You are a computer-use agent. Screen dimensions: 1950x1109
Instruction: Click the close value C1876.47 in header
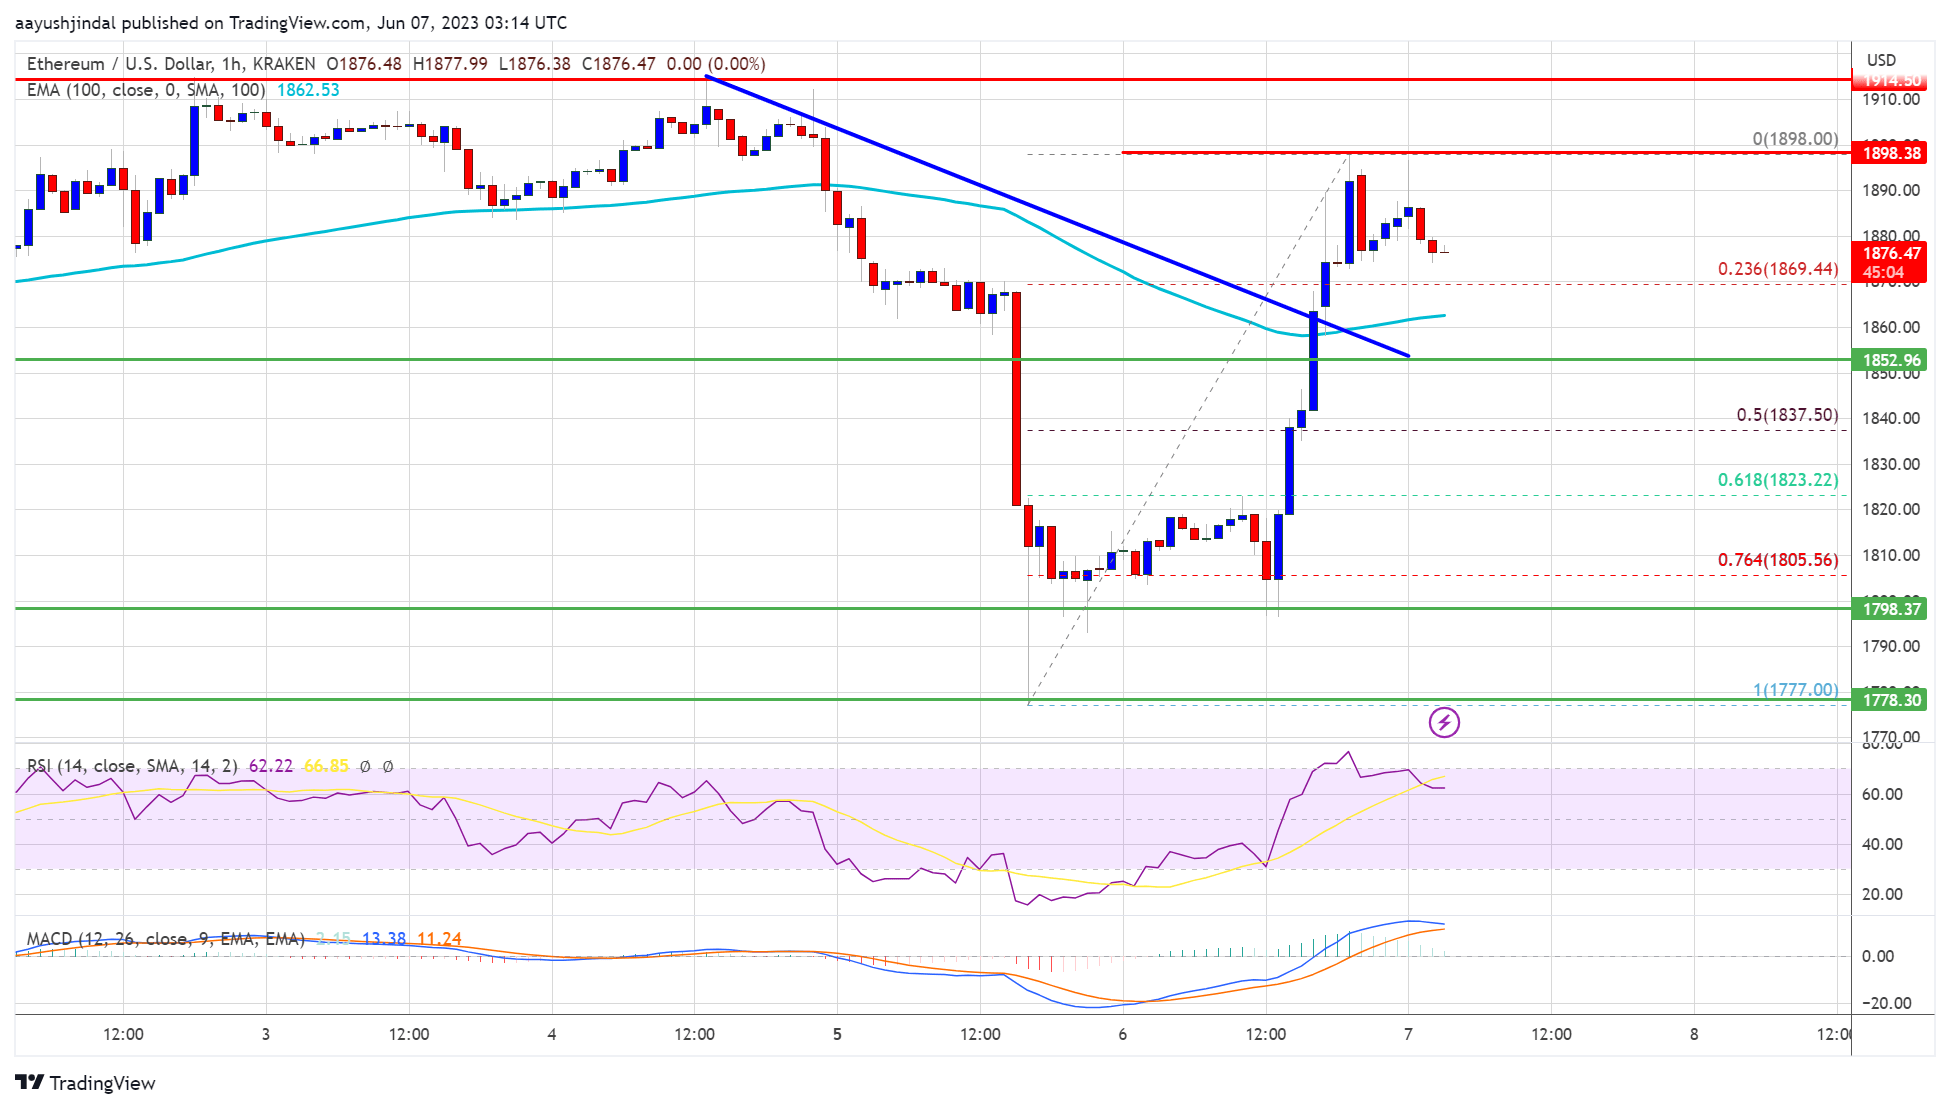pyautogui.click(x=619, y=64)
